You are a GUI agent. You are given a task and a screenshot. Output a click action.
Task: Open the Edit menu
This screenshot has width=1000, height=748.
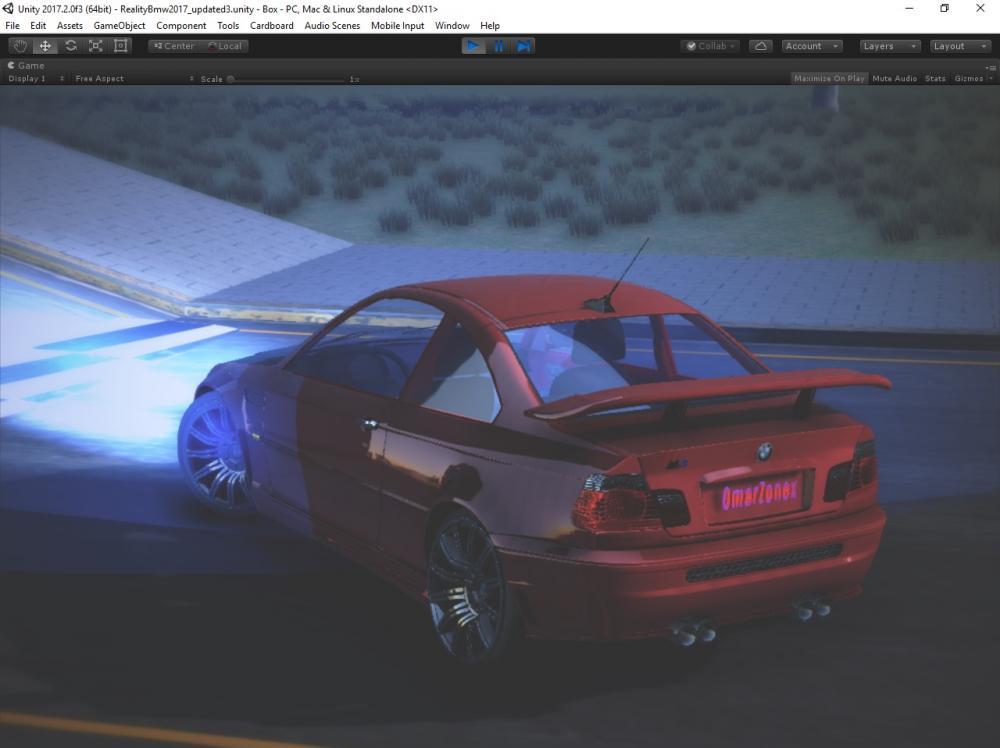38,26
